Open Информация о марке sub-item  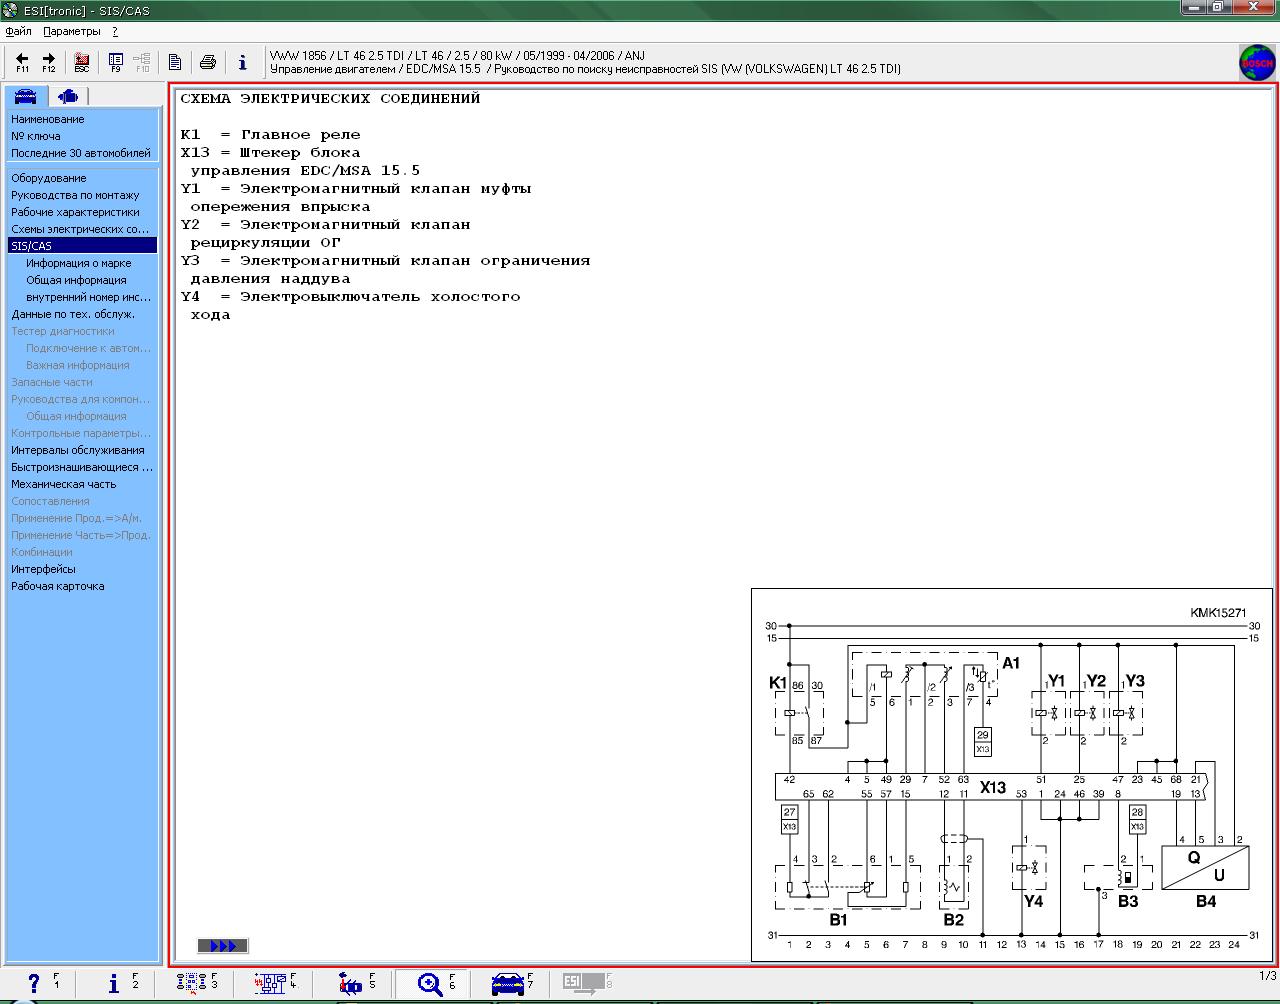click(79, 263)
